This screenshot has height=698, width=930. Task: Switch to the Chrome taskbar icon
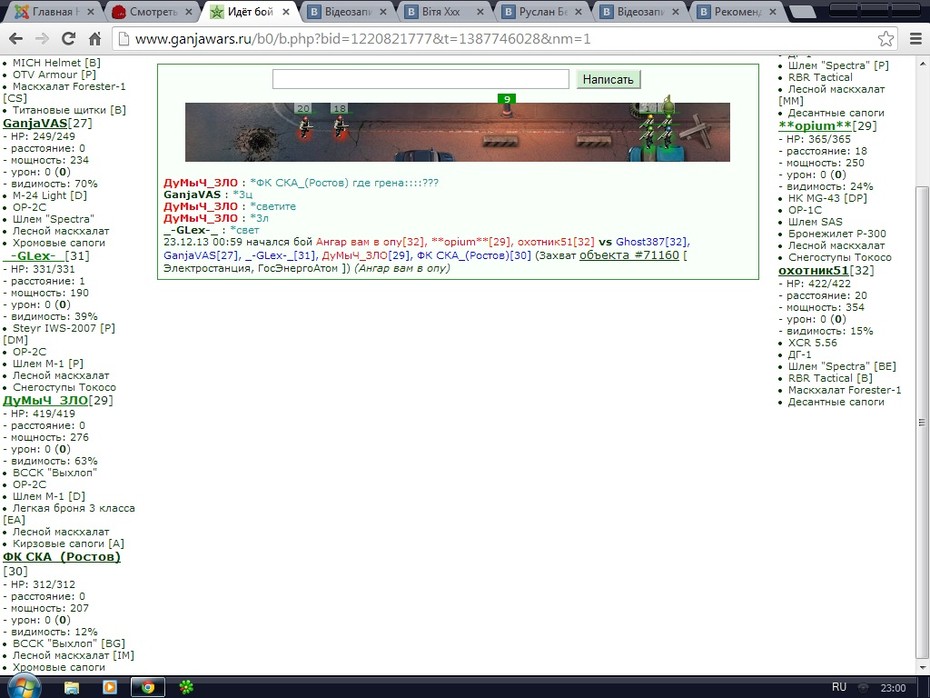click(x=148, y=687)
